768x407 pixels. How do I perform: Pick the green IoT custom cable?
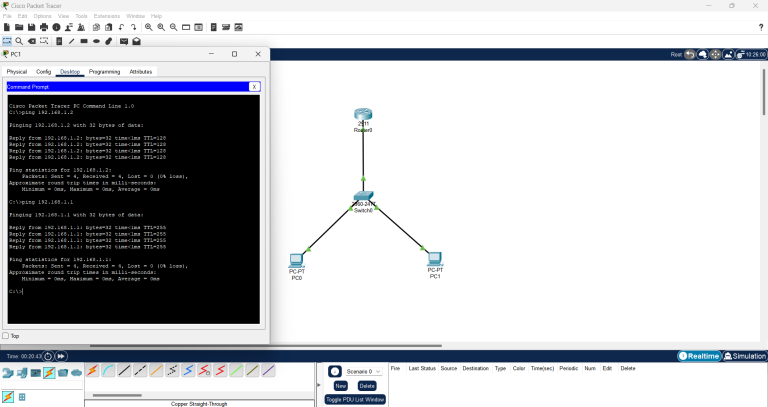237,371
